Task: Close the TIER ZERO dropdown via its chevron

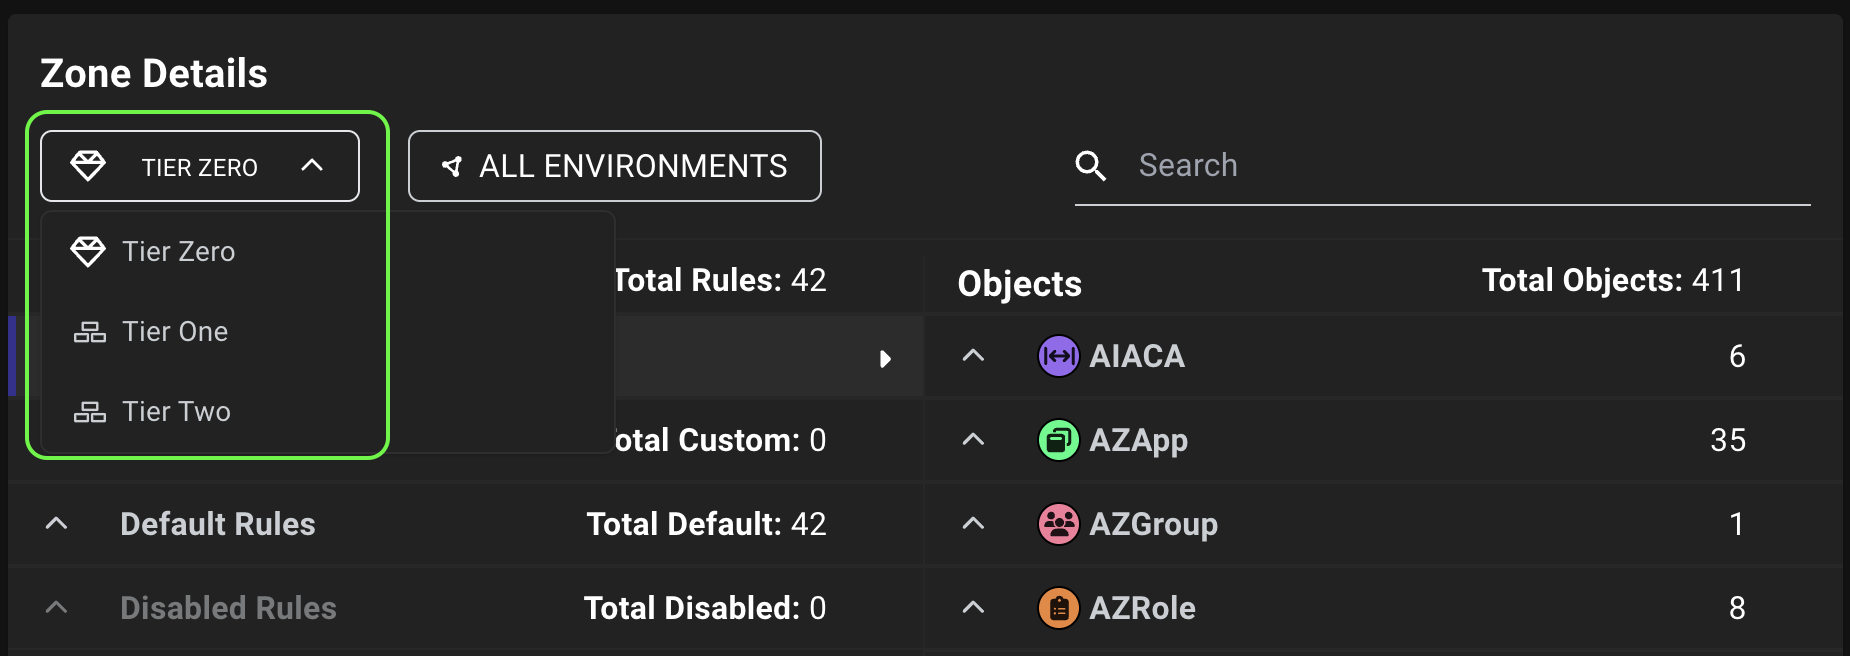Action: (313, 165)
